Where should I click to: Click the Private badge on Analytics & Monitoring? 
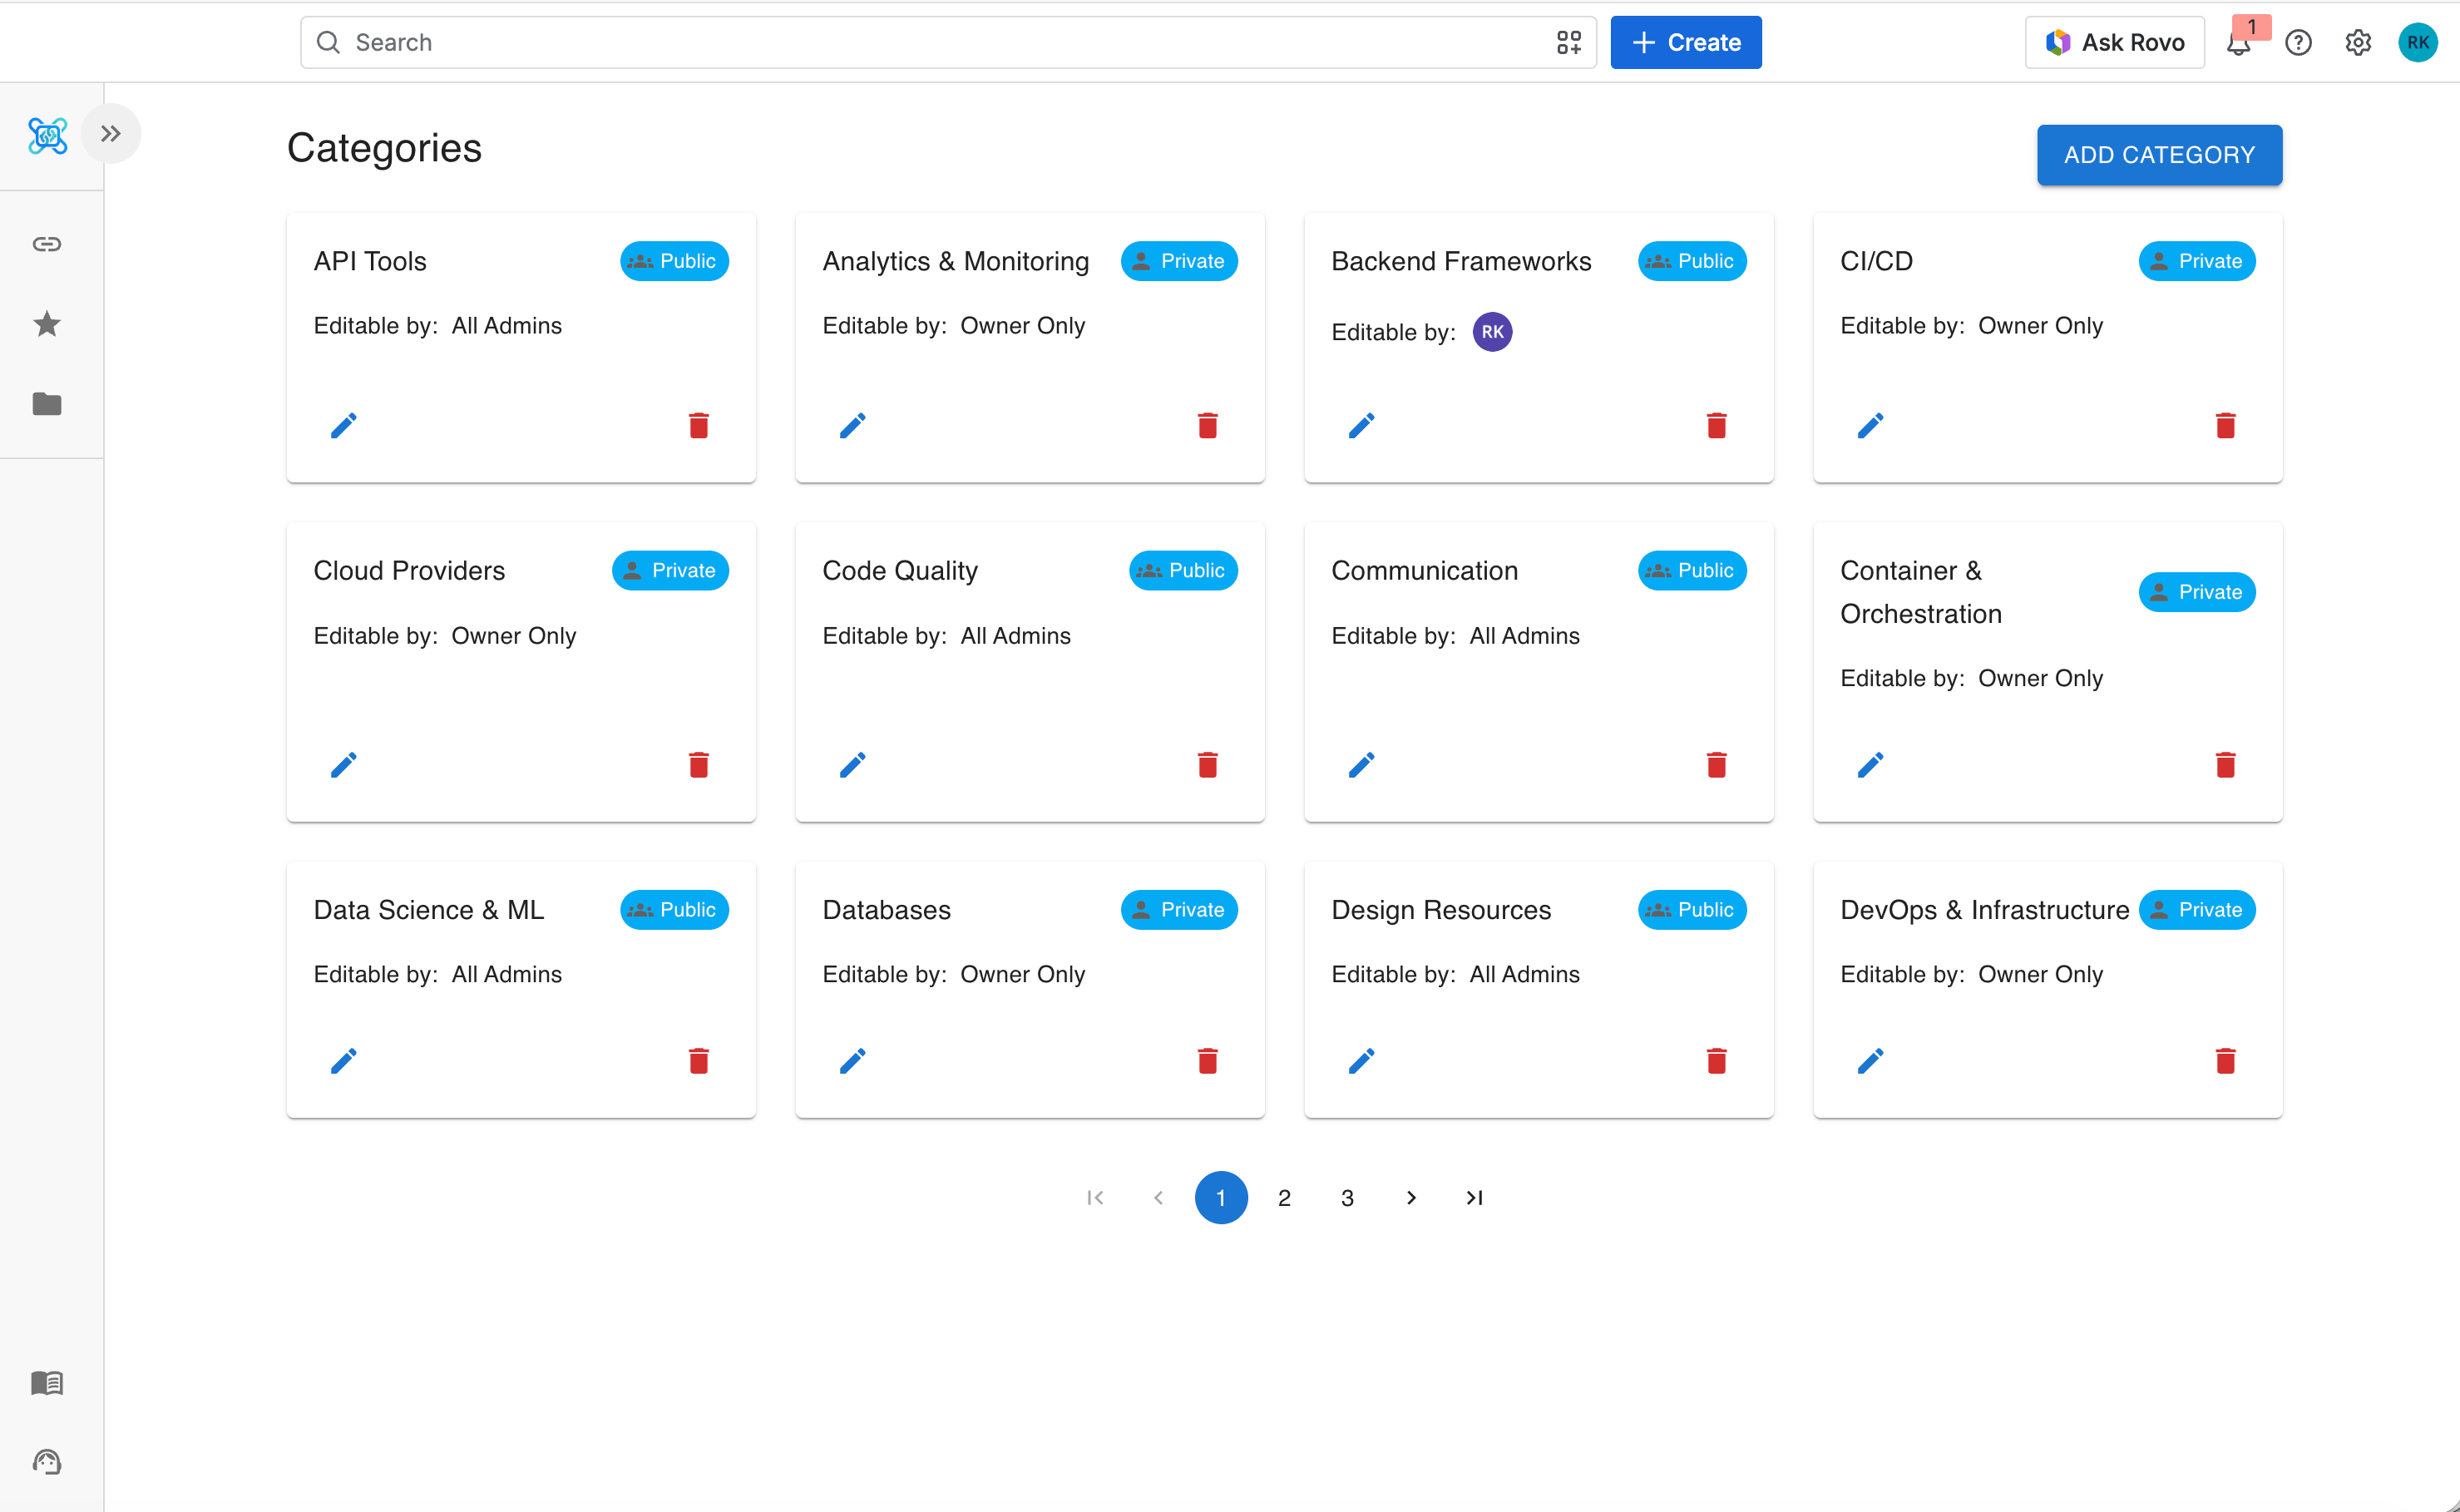[x=1179, y=261]
